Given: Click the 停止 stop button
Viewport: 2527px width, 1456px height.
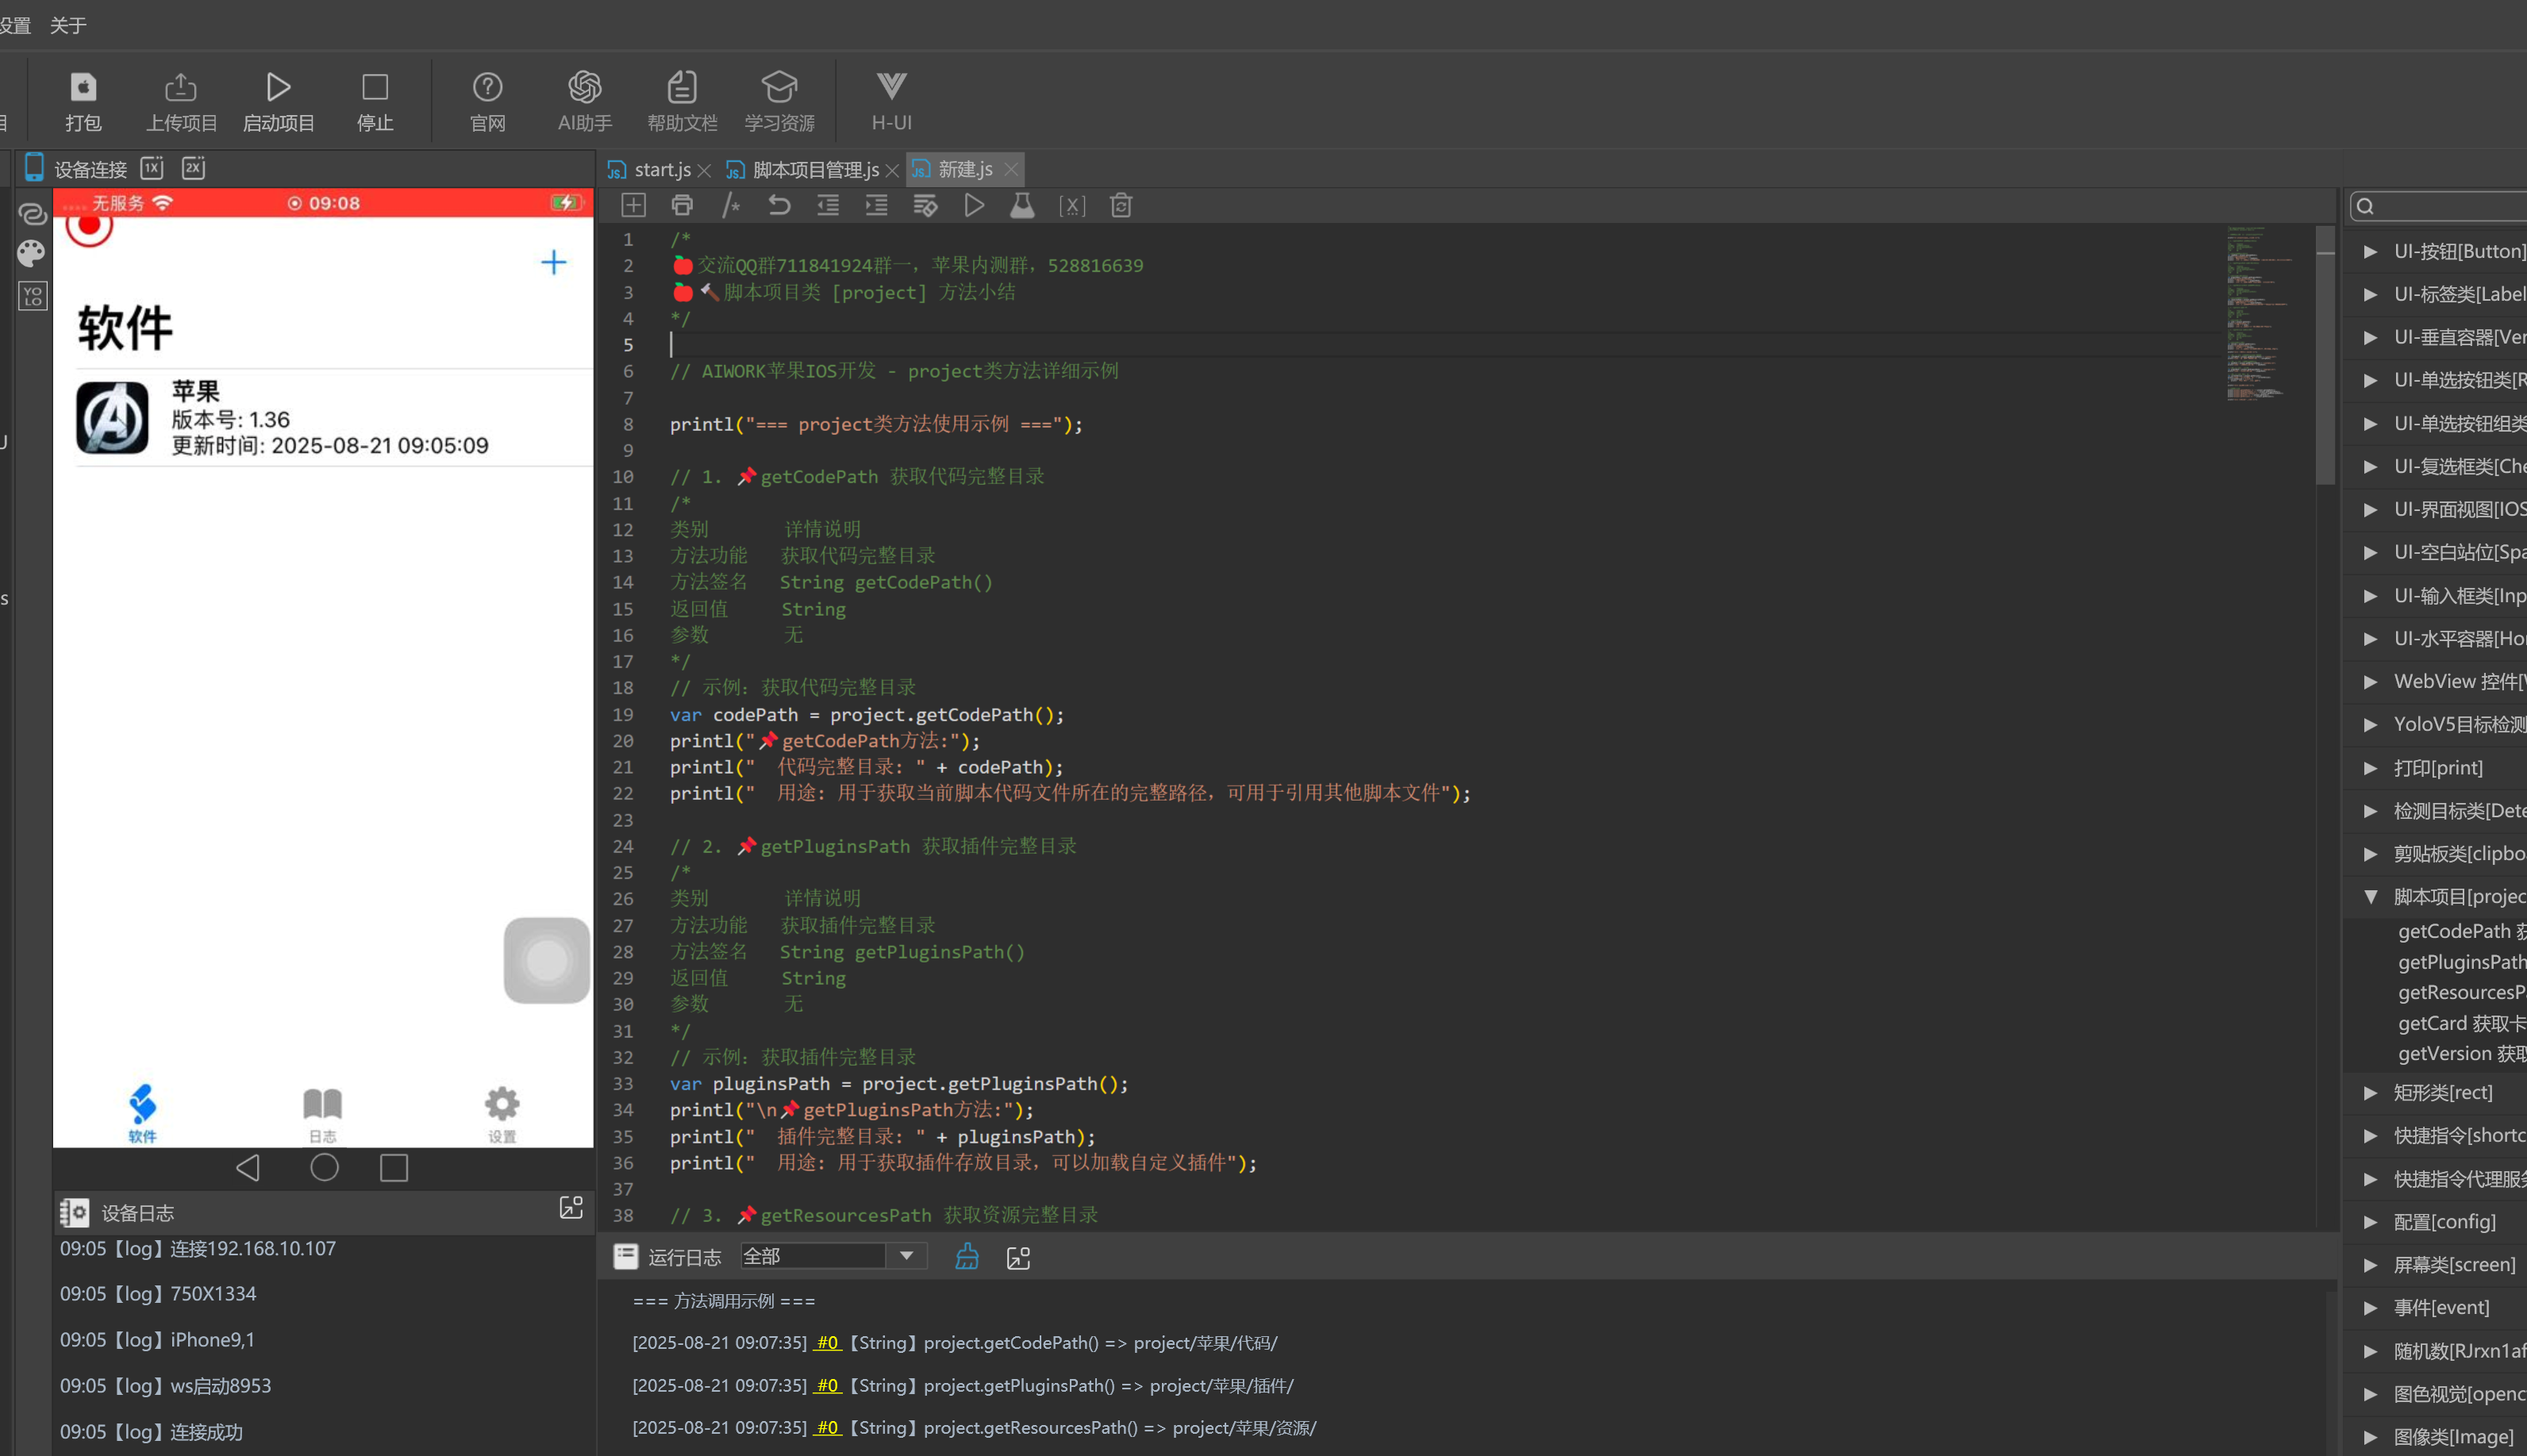Looking at the screenshot, I should pos(375,101).
